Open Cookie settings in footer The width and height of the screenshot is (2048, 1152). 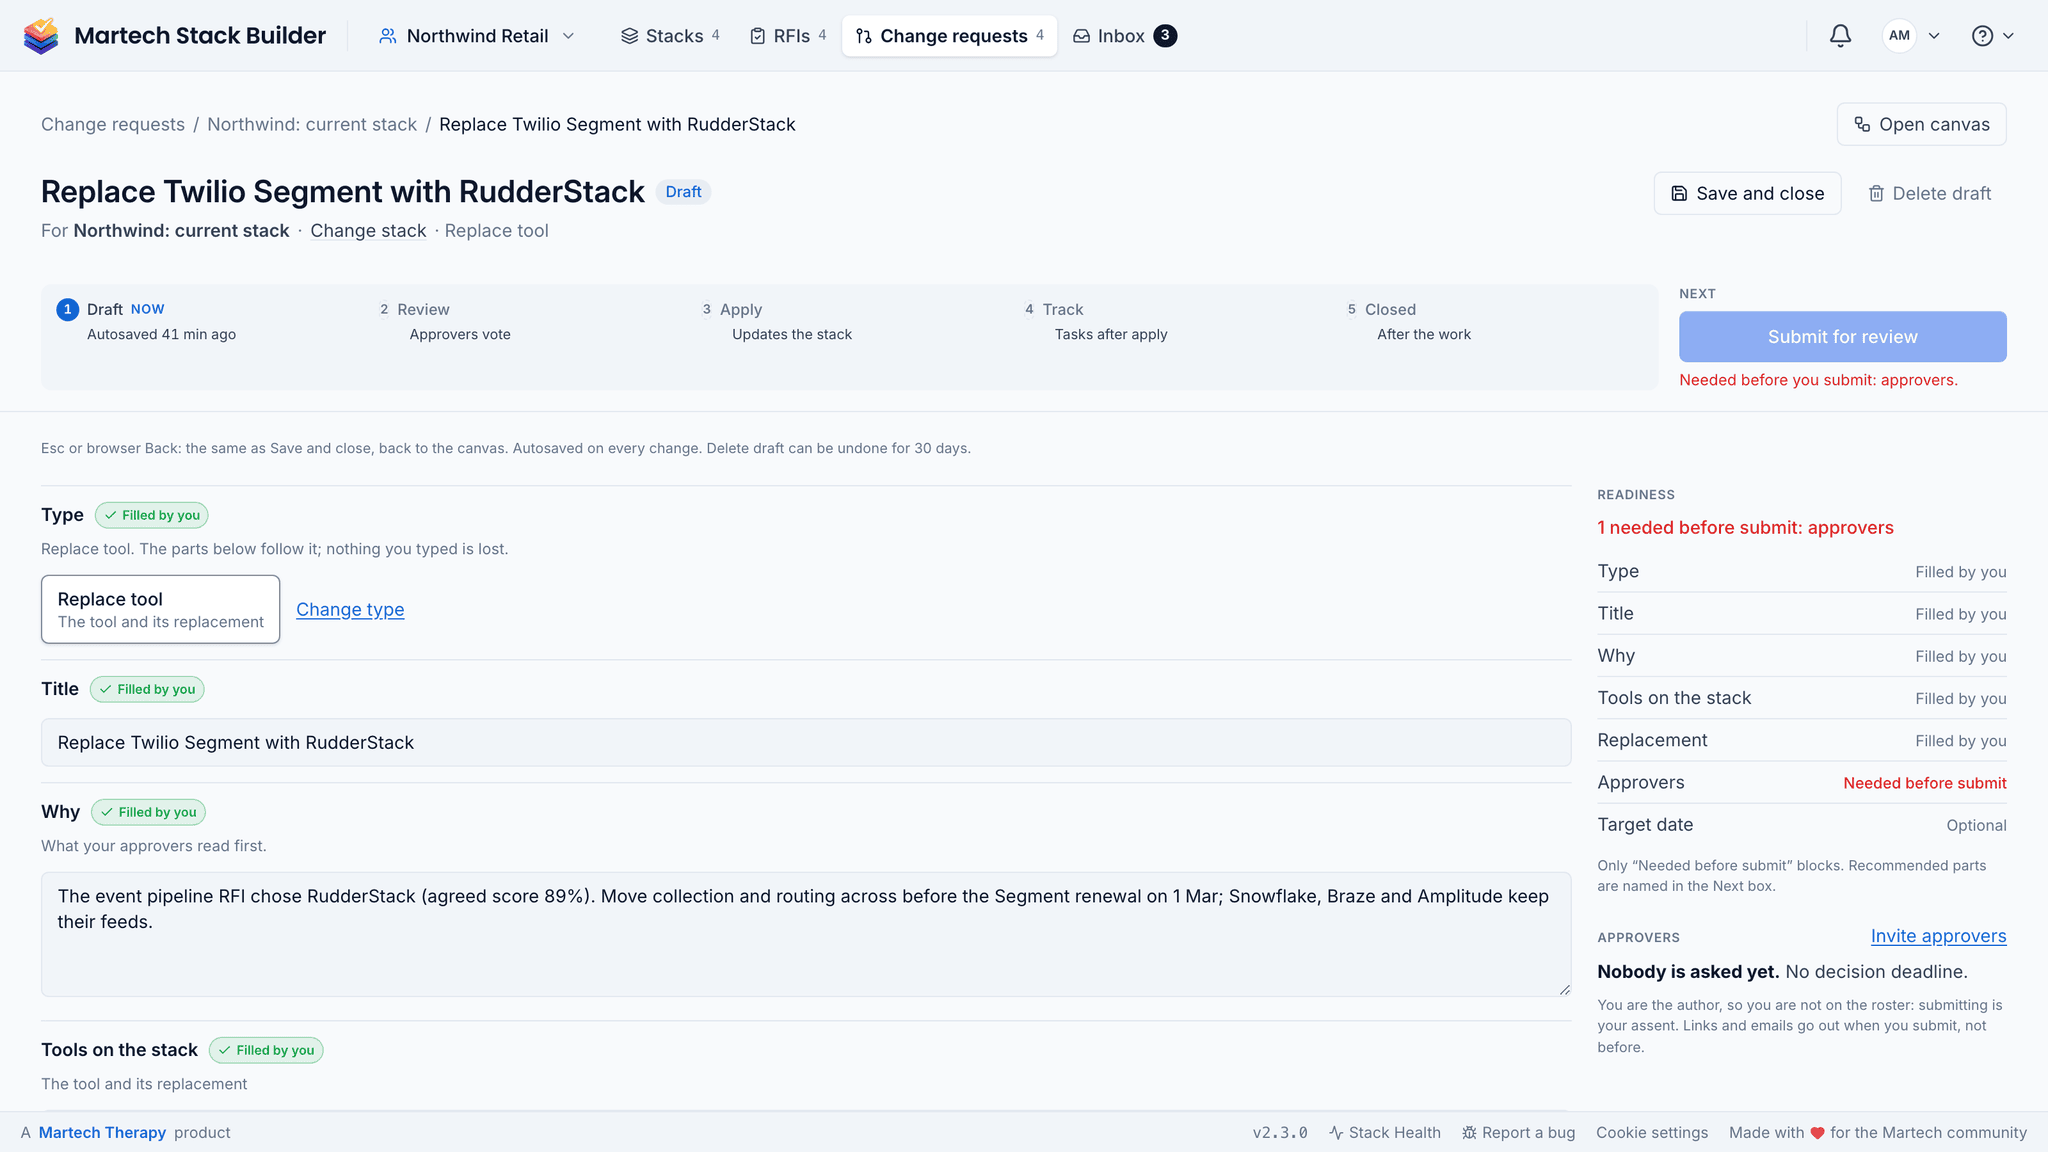pos(1652,1132)
